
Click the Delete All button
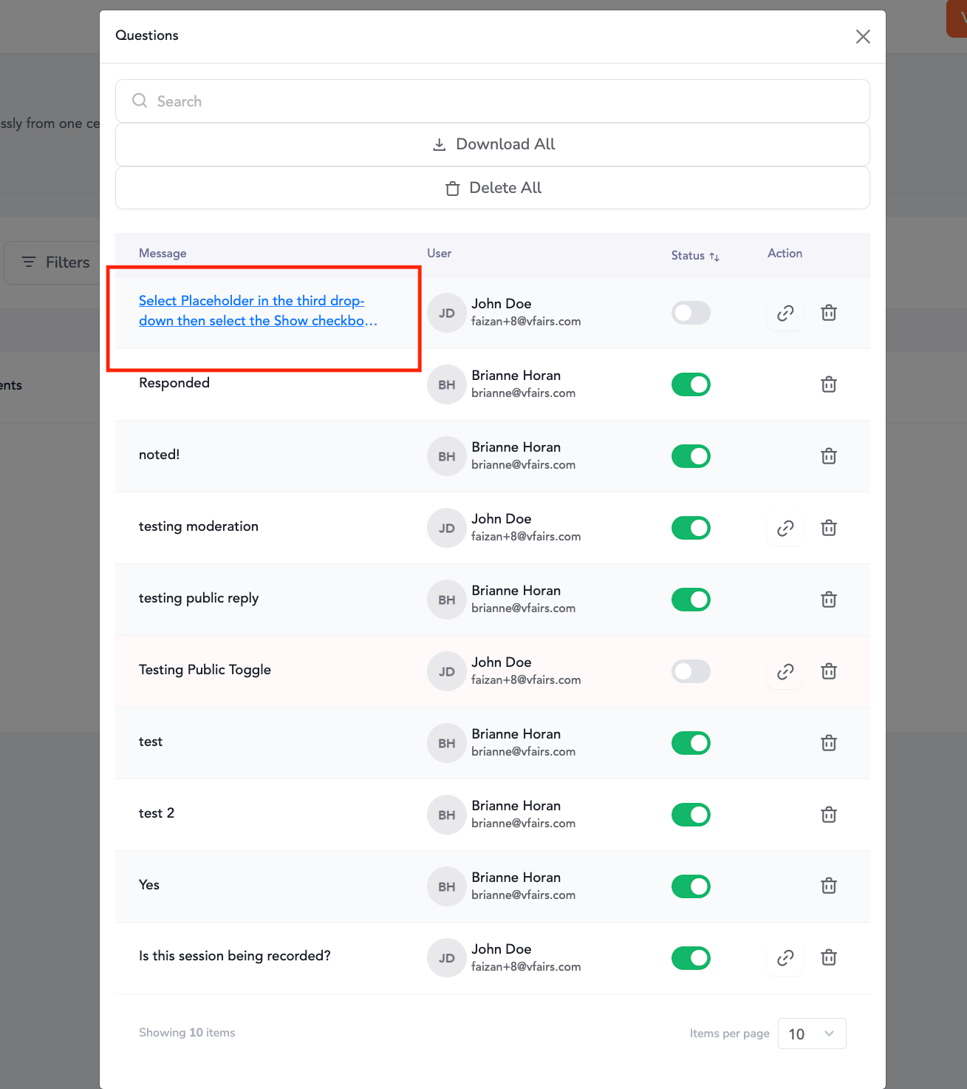493,188
